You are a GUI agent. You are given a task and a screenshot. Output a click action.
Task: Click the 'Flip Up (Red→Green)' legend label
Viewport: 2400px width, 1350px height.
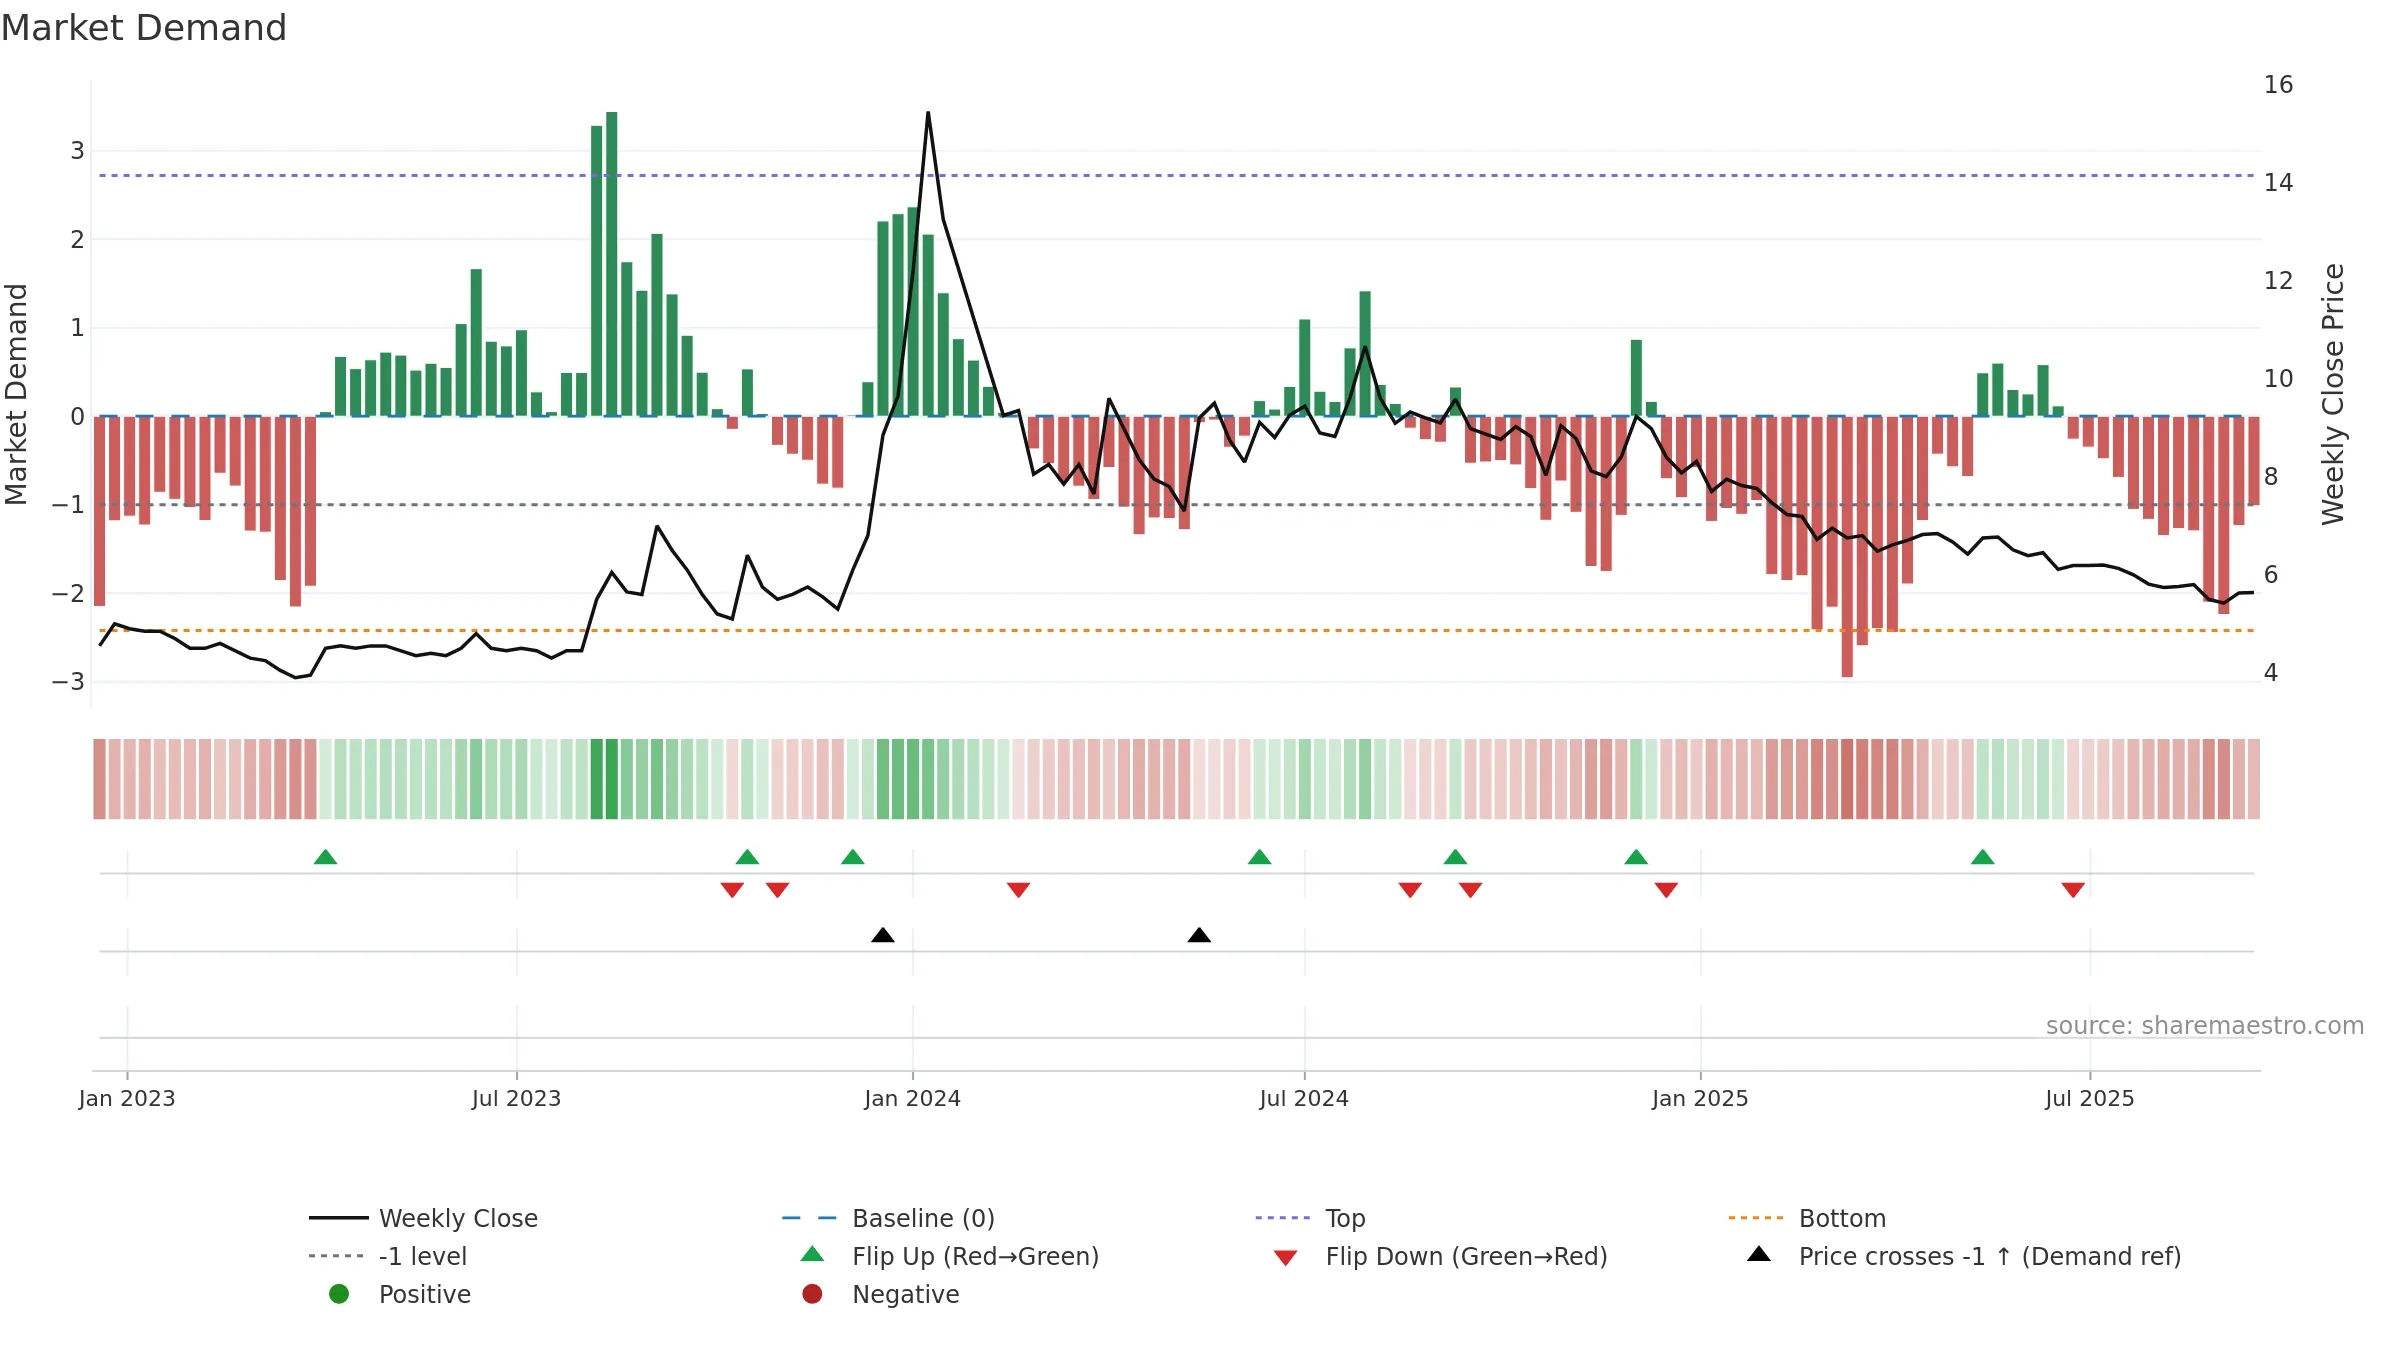pyautogui.click(x=975, y=1256)
